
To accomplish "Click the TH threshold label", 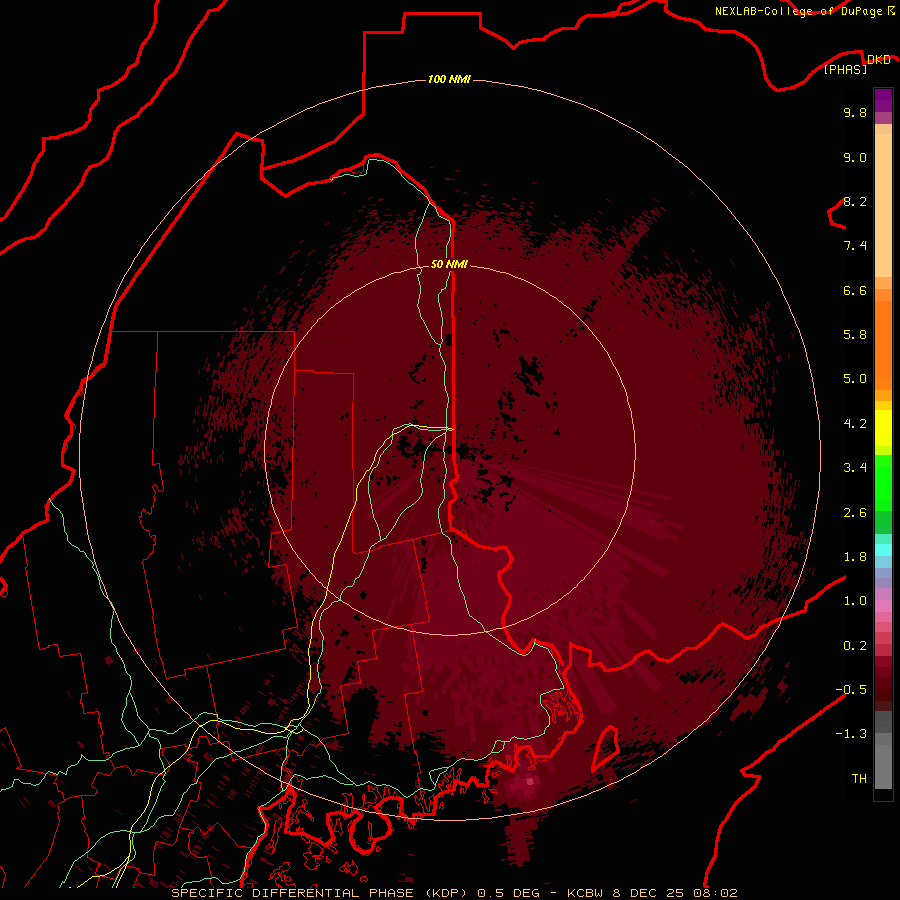I will tap(859, 779).
